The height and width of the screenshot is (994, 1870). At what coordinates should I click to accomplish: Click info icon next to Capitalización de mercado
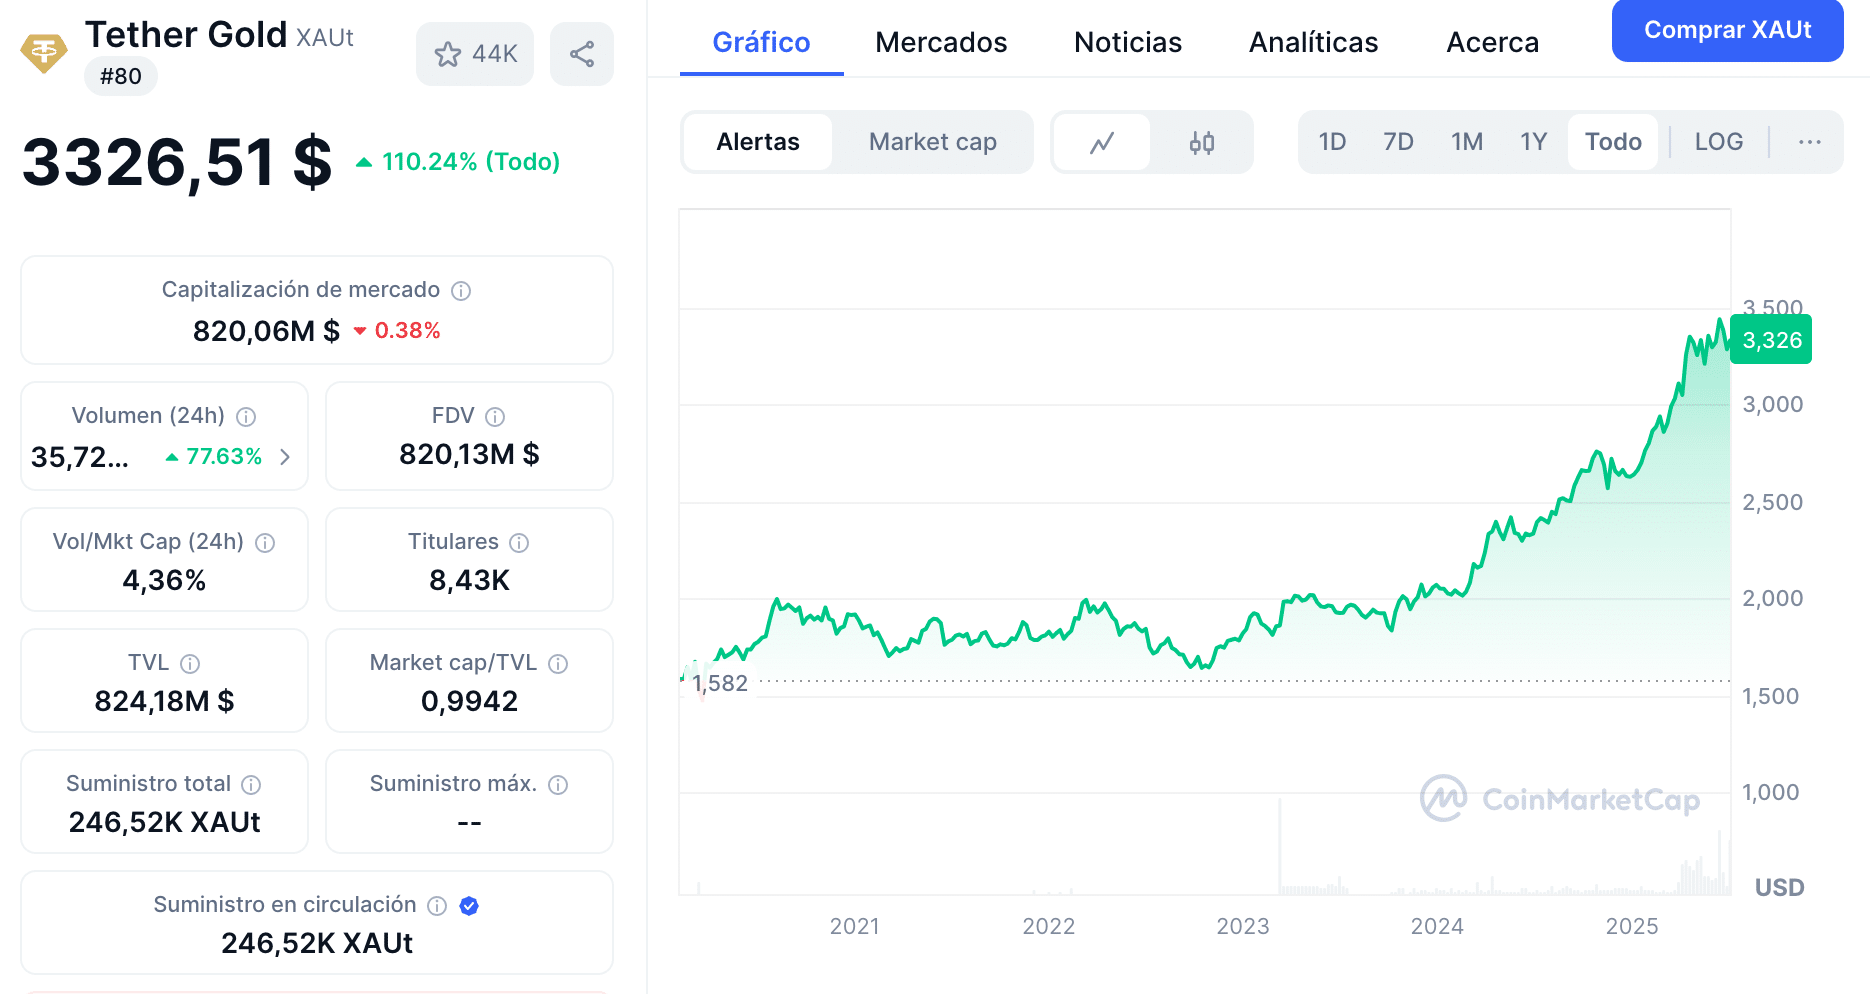(x=461, y=291)
